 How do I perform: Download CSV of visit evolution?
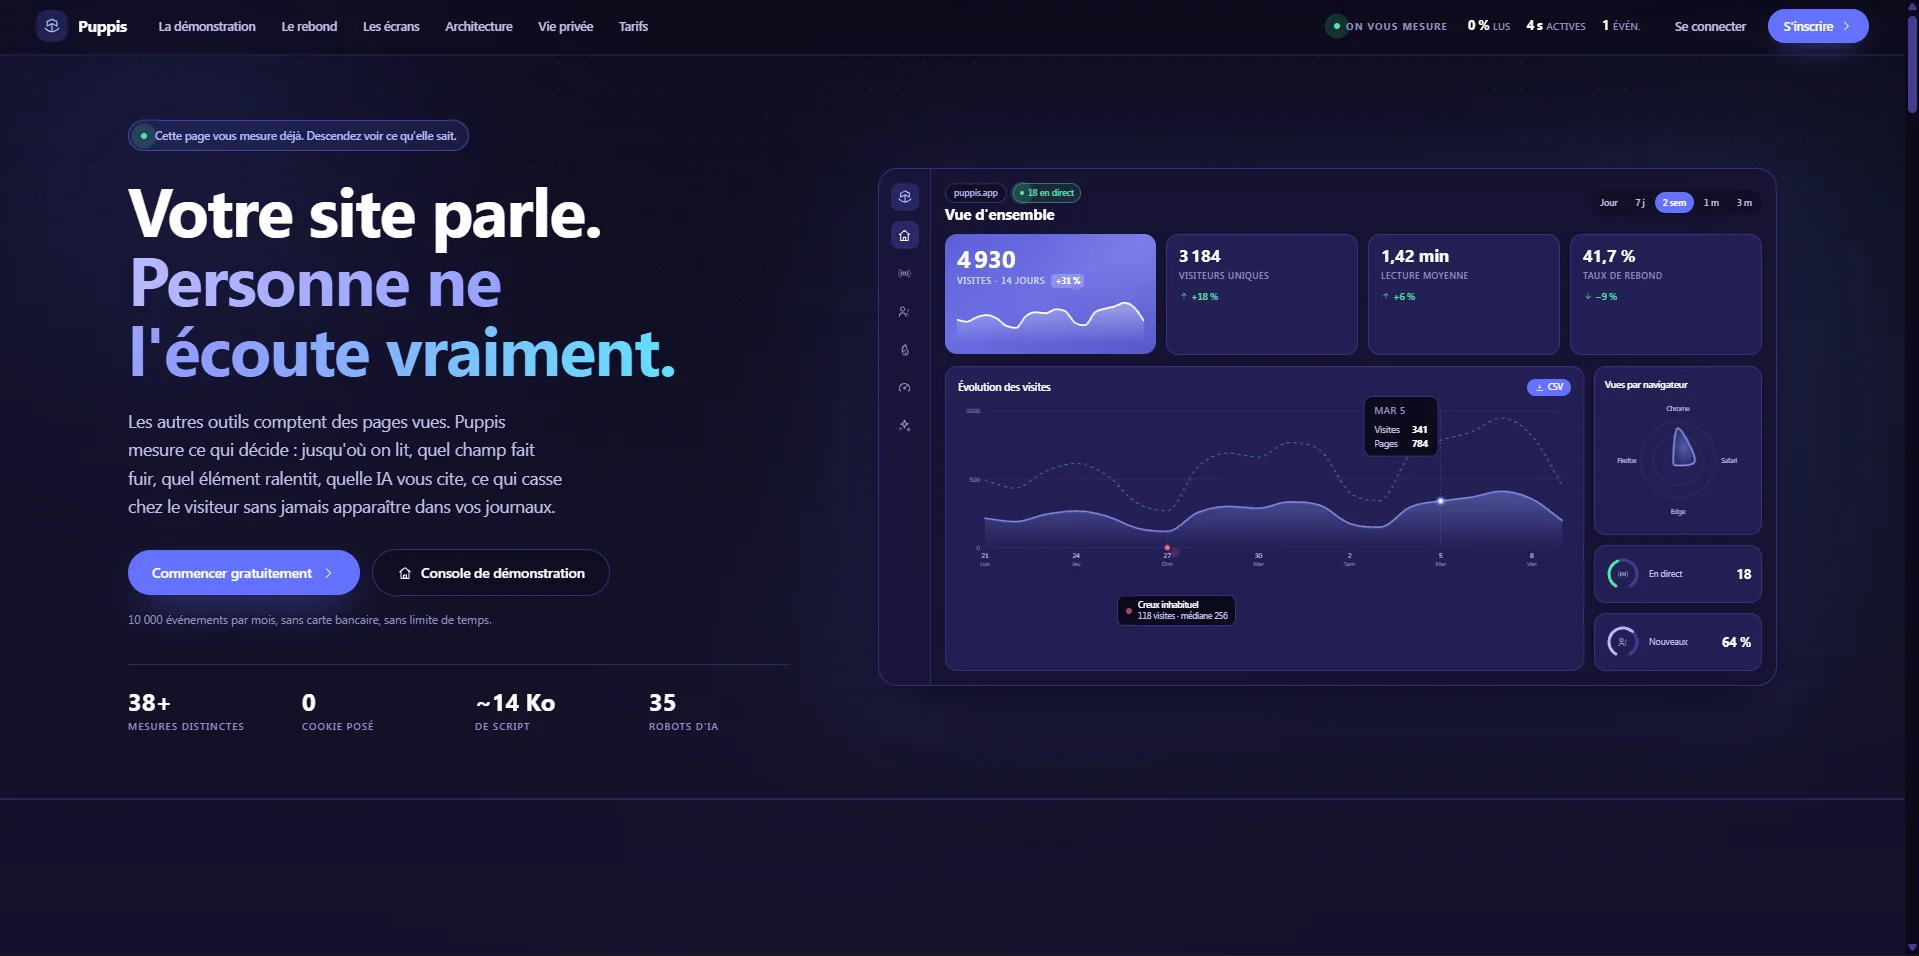1549,387
